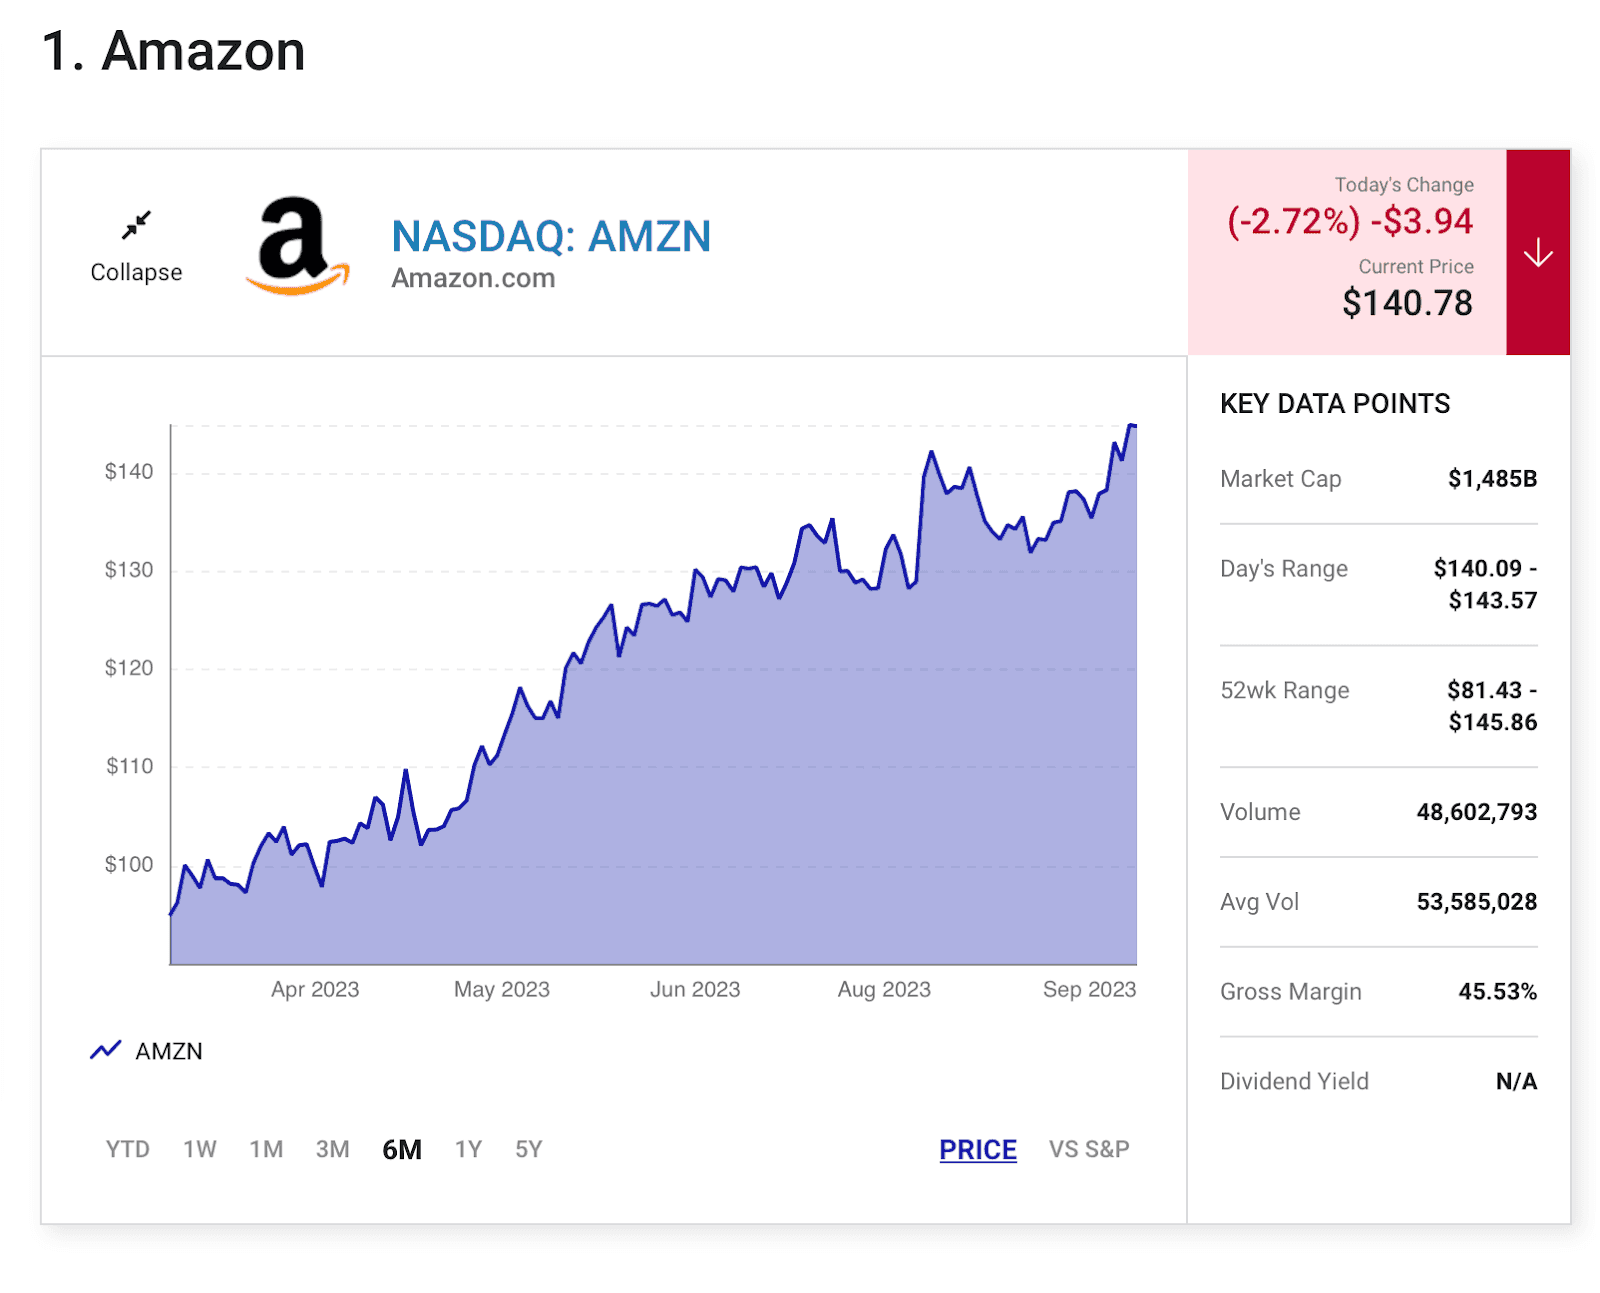
Task: Click the Collapse arrows icon
Action: click(x=135, y=225)
